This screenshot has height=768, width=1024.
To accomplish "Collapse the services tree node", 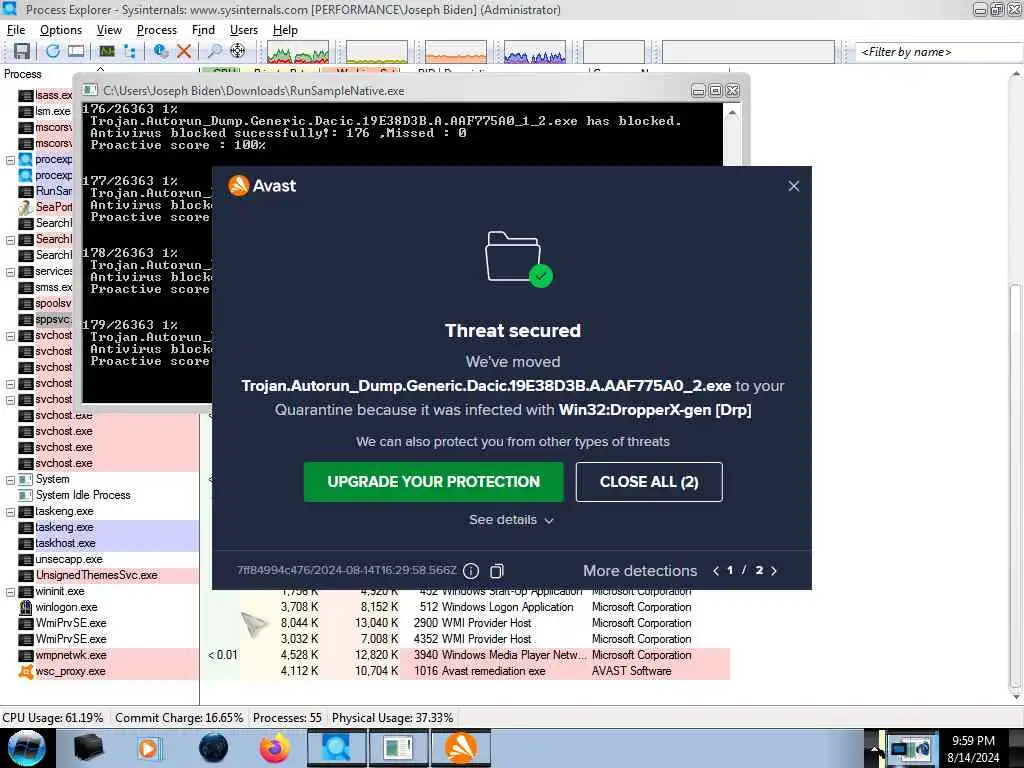I will pos(10,272).
